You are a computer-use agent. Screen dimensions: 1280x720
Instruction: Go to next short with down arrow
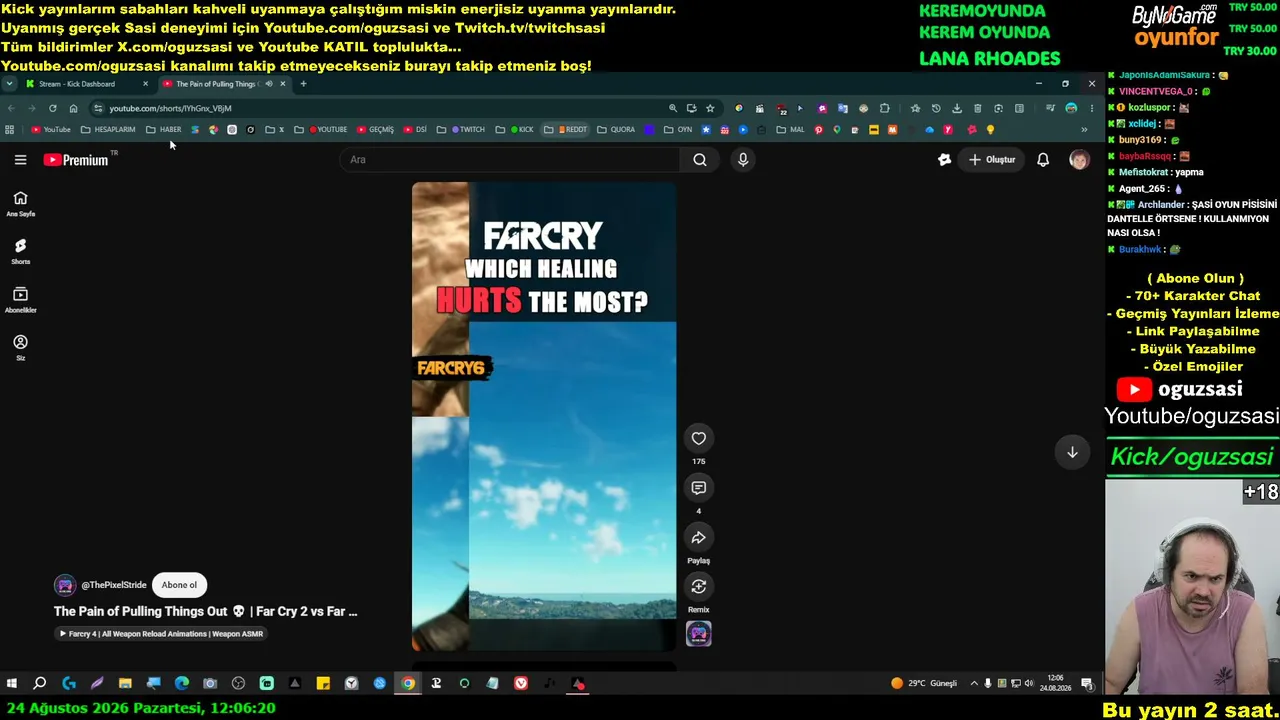(x=1072, y=453)
